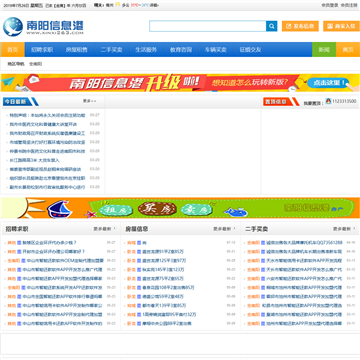360x360 pixels.
Task: Select 全南阳 in the 地区导航 row
Action: point(36,64)
